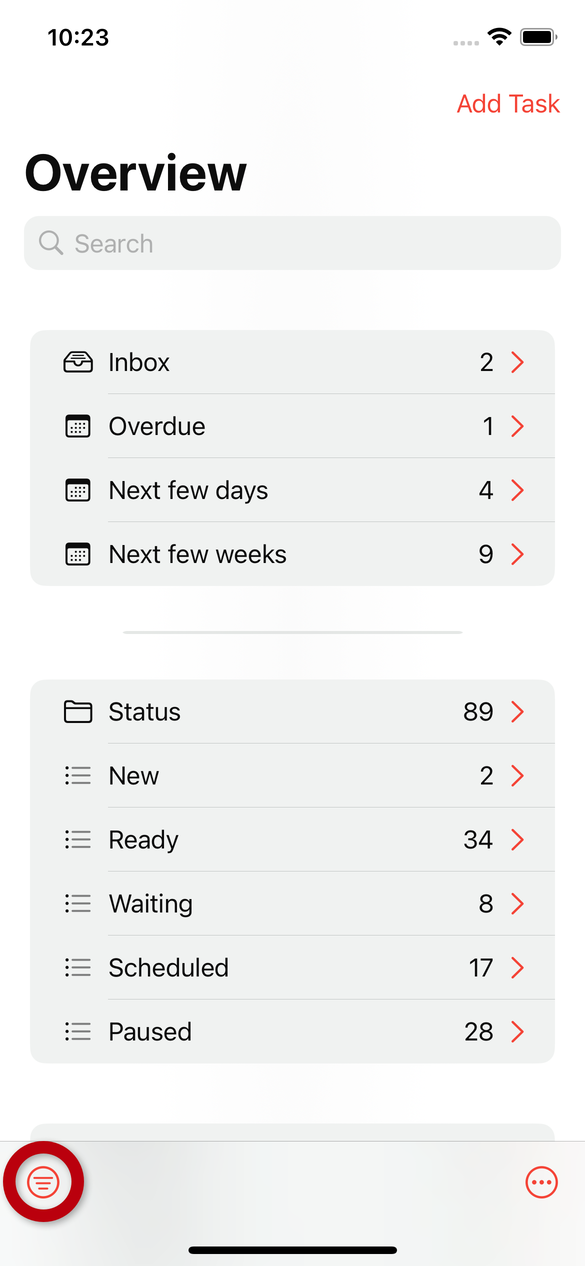Tap the more options ellipsis icon

541,1181
